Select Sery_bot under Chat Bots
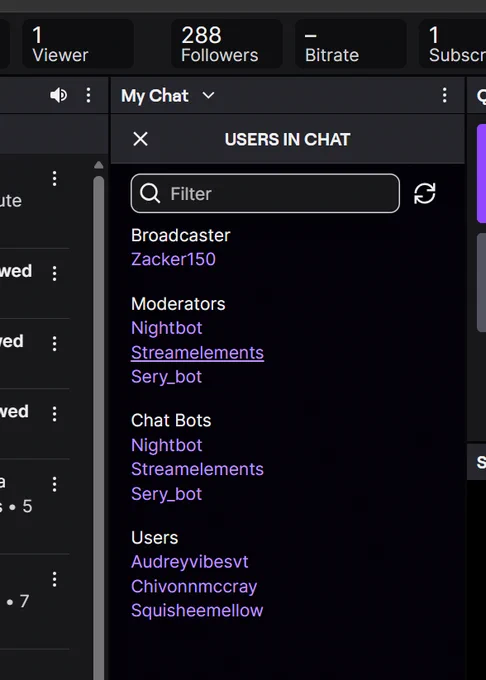 [x=166, y=494]
